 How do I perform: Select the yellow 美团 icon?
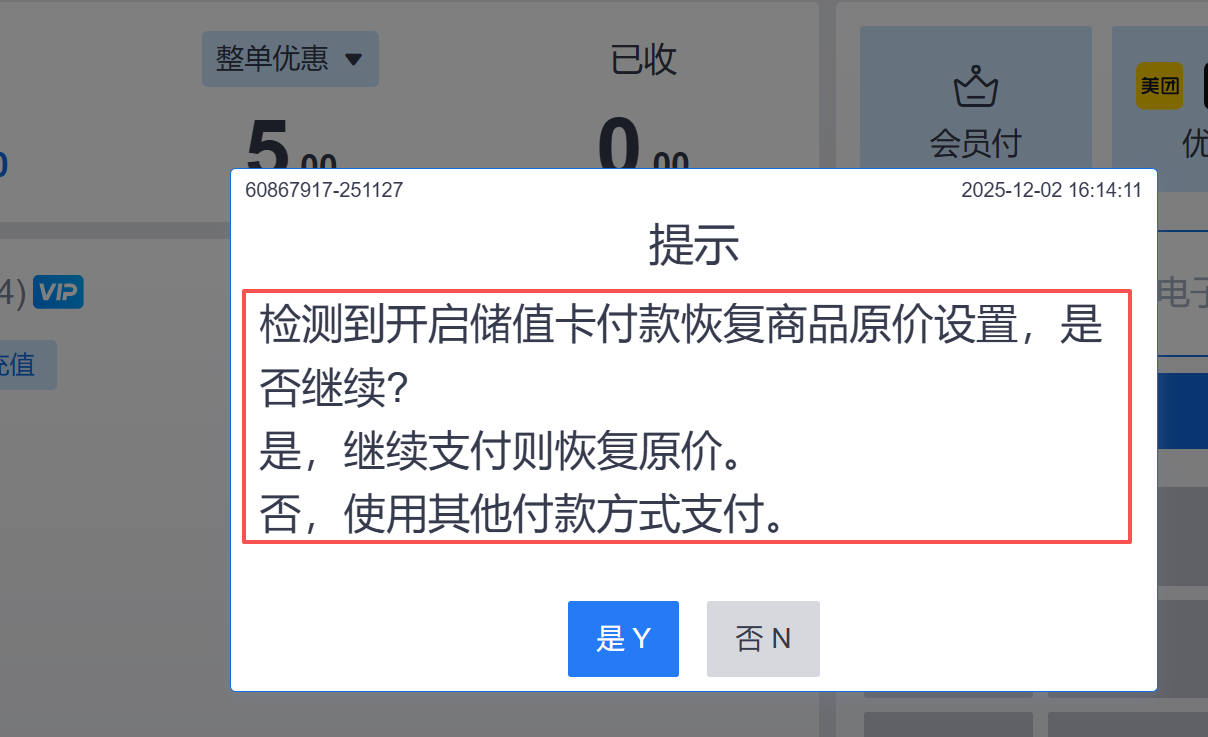click(1159, 86)
